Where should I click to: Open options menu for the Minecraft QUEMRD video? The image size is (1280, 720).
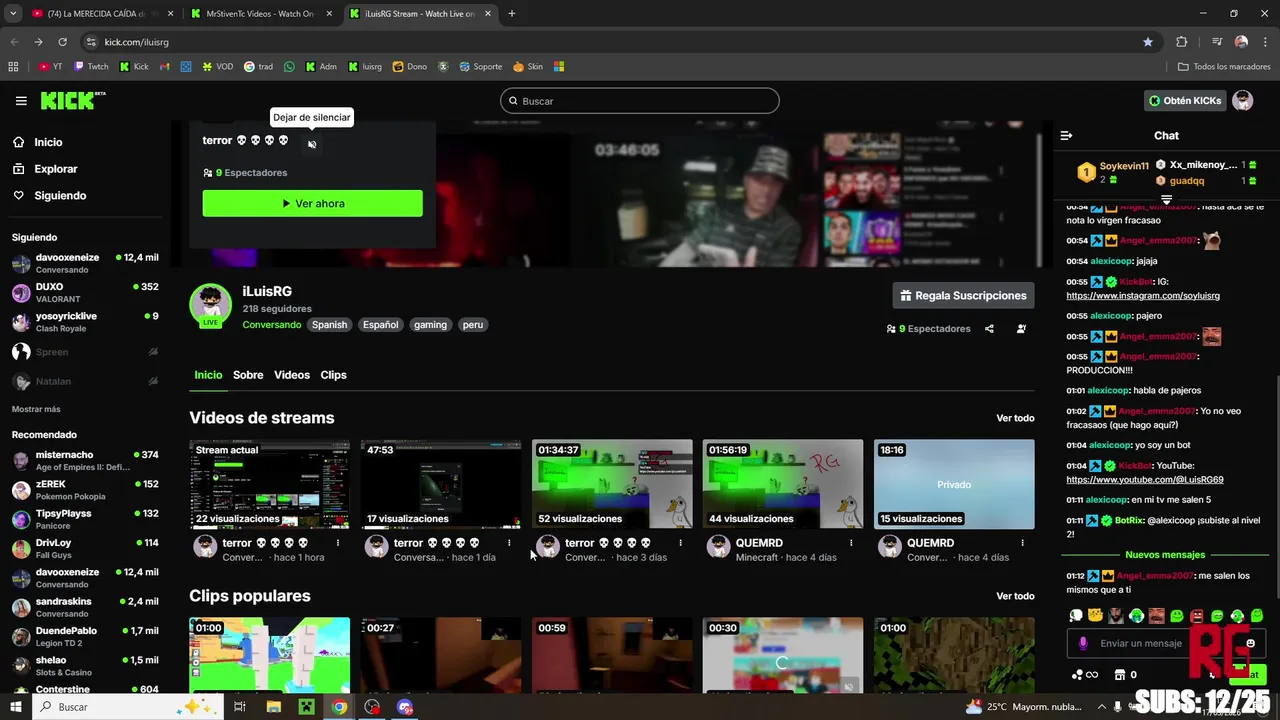pyautogui.click(x=851, y=543)
